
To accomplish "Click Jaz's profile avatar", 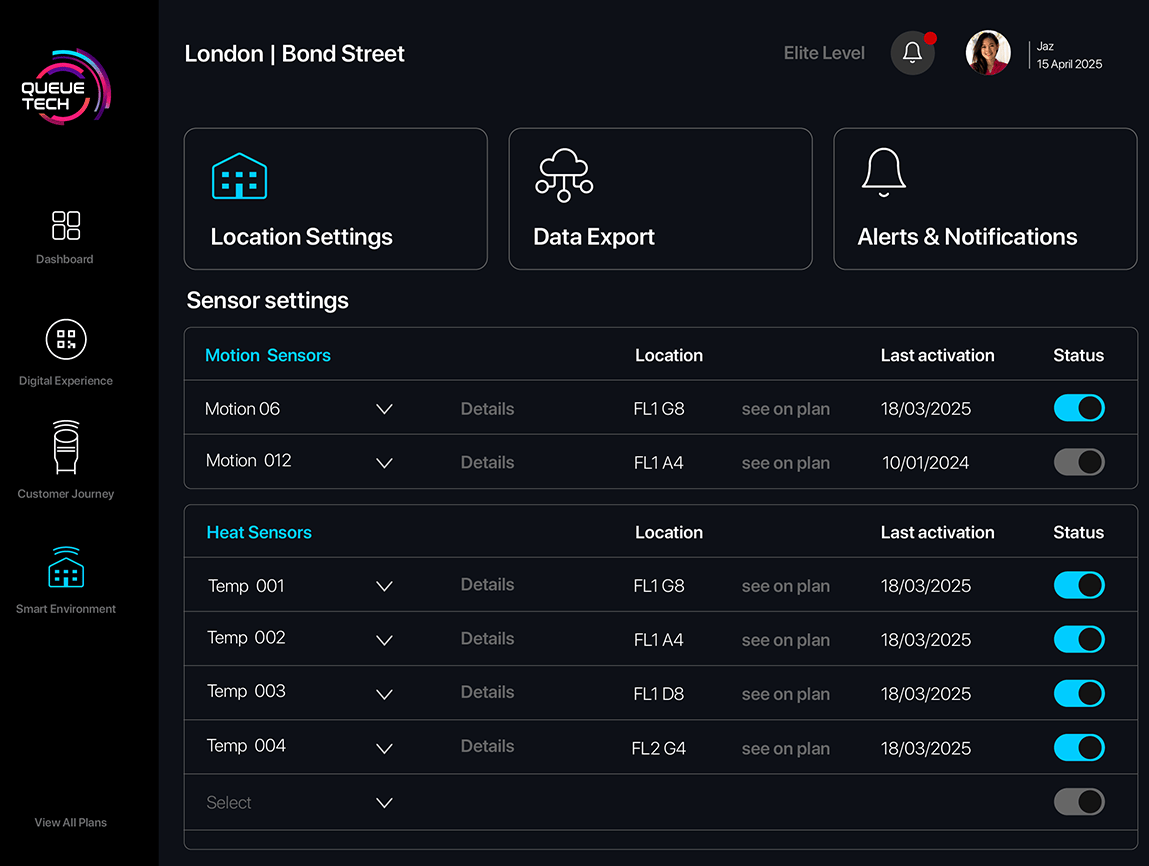I will [x=987, y=53].
